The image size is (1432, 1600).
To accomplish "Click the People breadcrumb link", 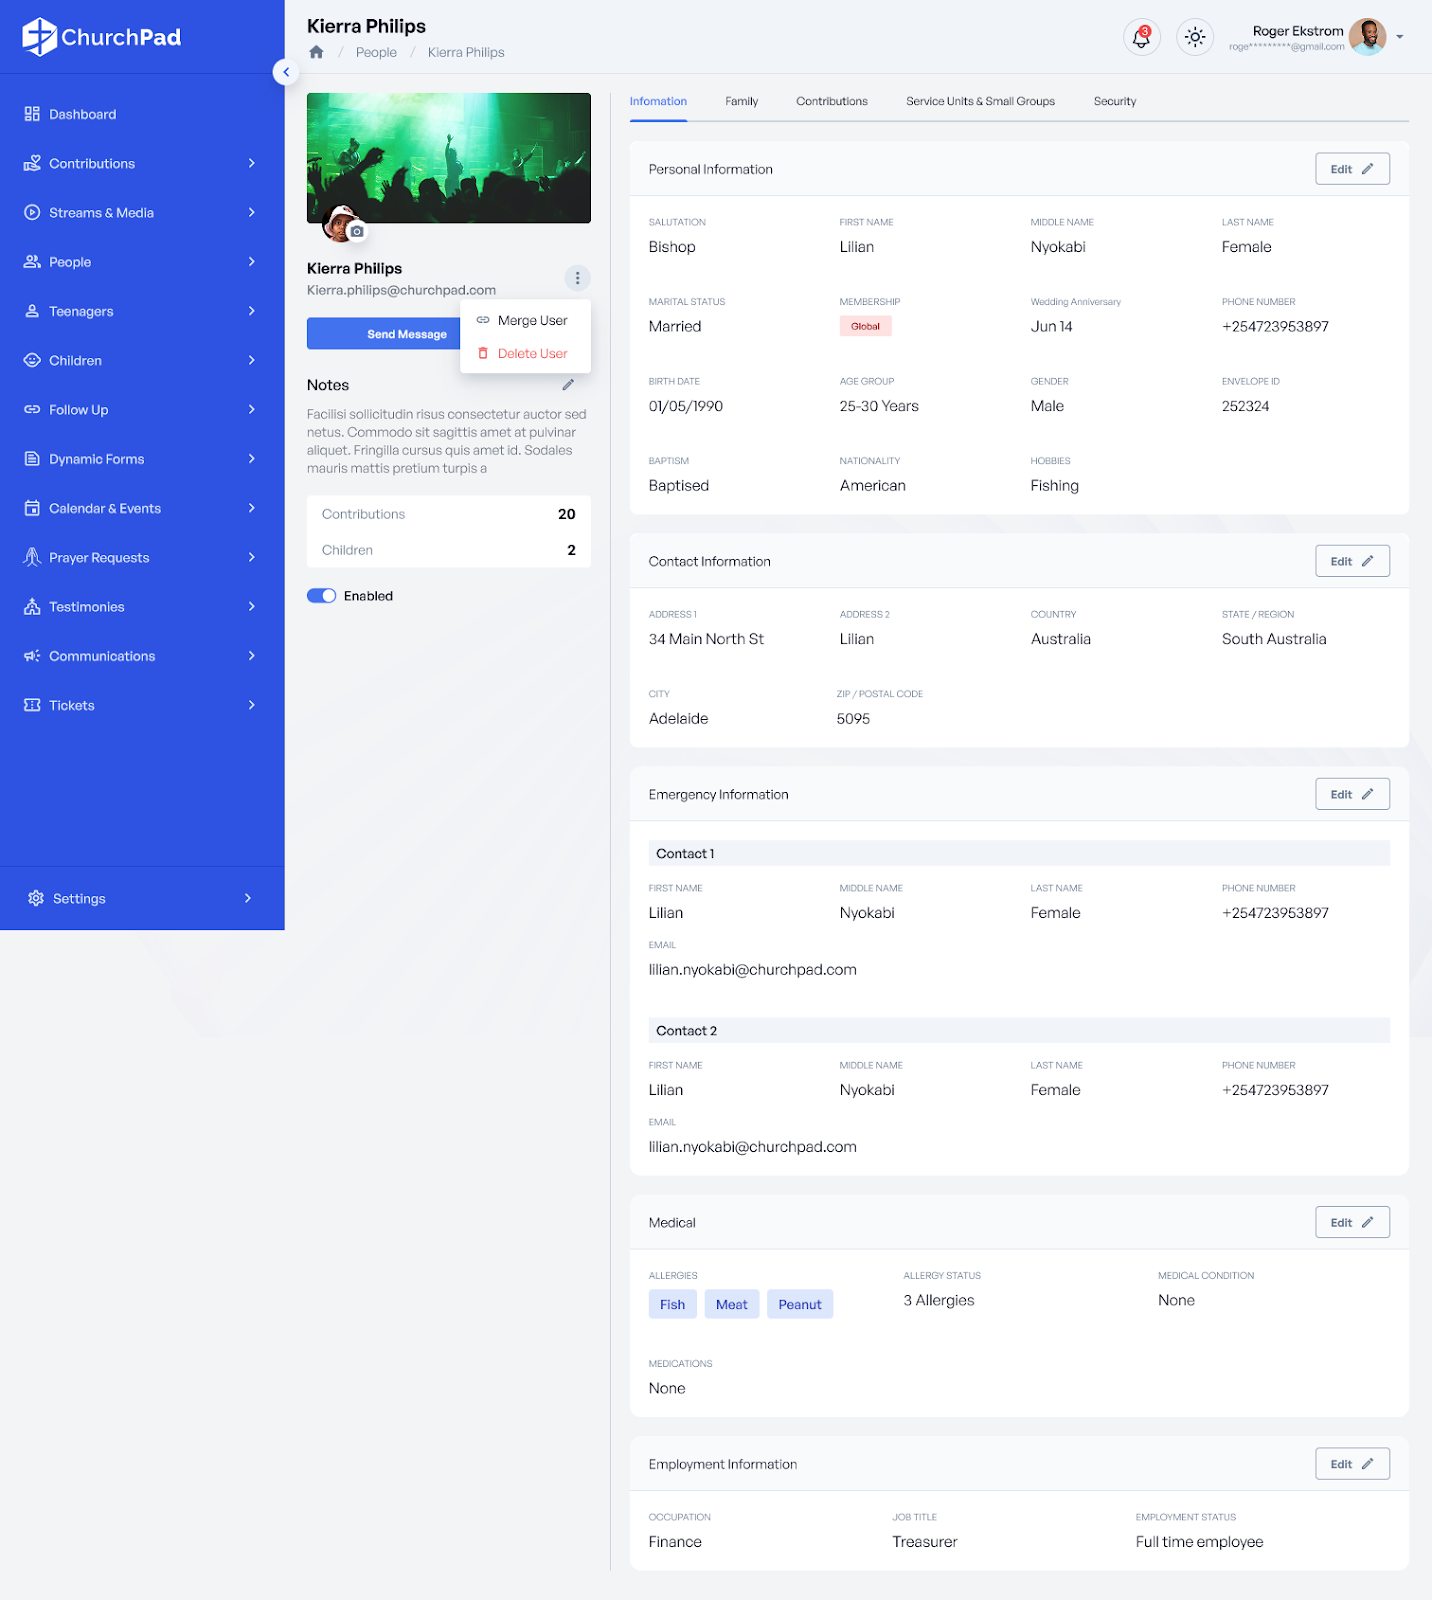I will point(376,52).
